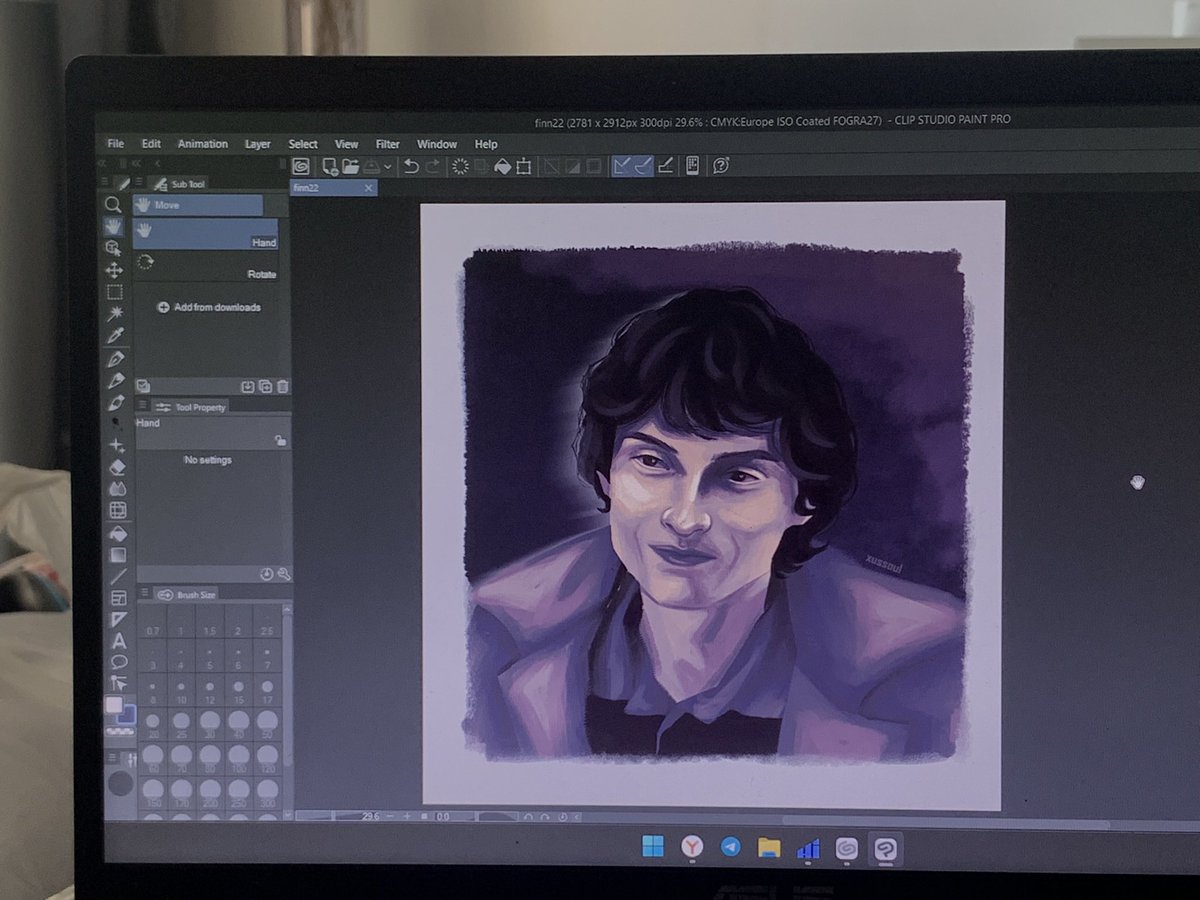The width and height of the screenshot is (1200, 900).
Task: Open the File menu
Action: [116, 144]
